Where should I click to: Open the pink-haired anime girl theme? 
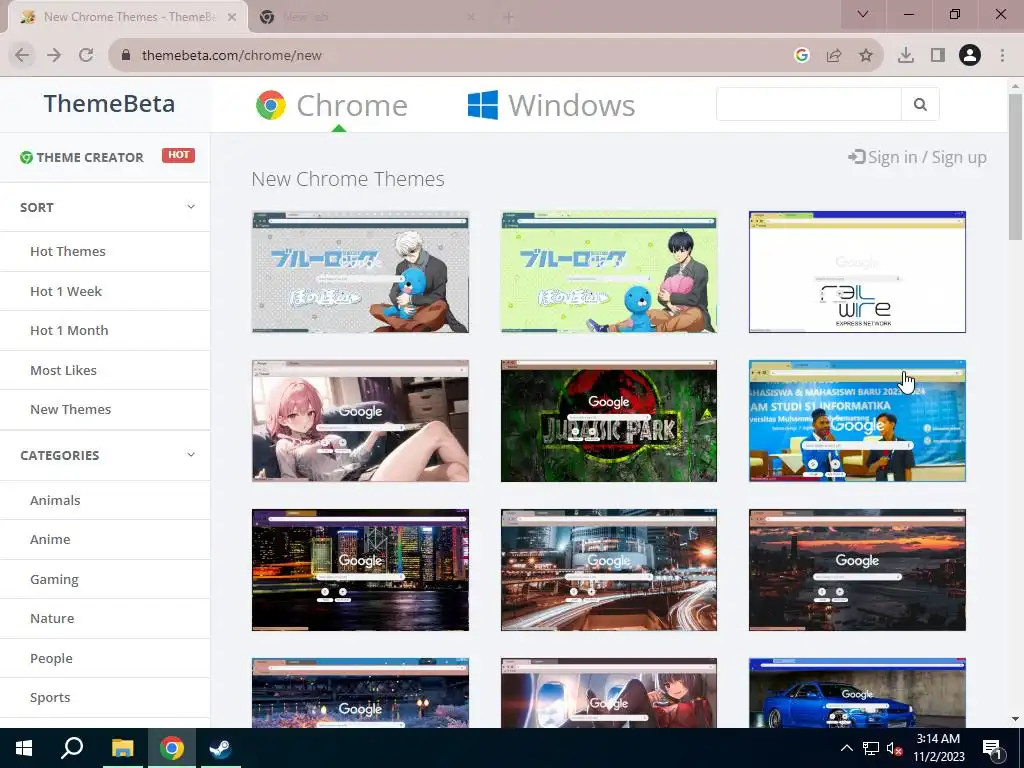[x=360, y=421]
